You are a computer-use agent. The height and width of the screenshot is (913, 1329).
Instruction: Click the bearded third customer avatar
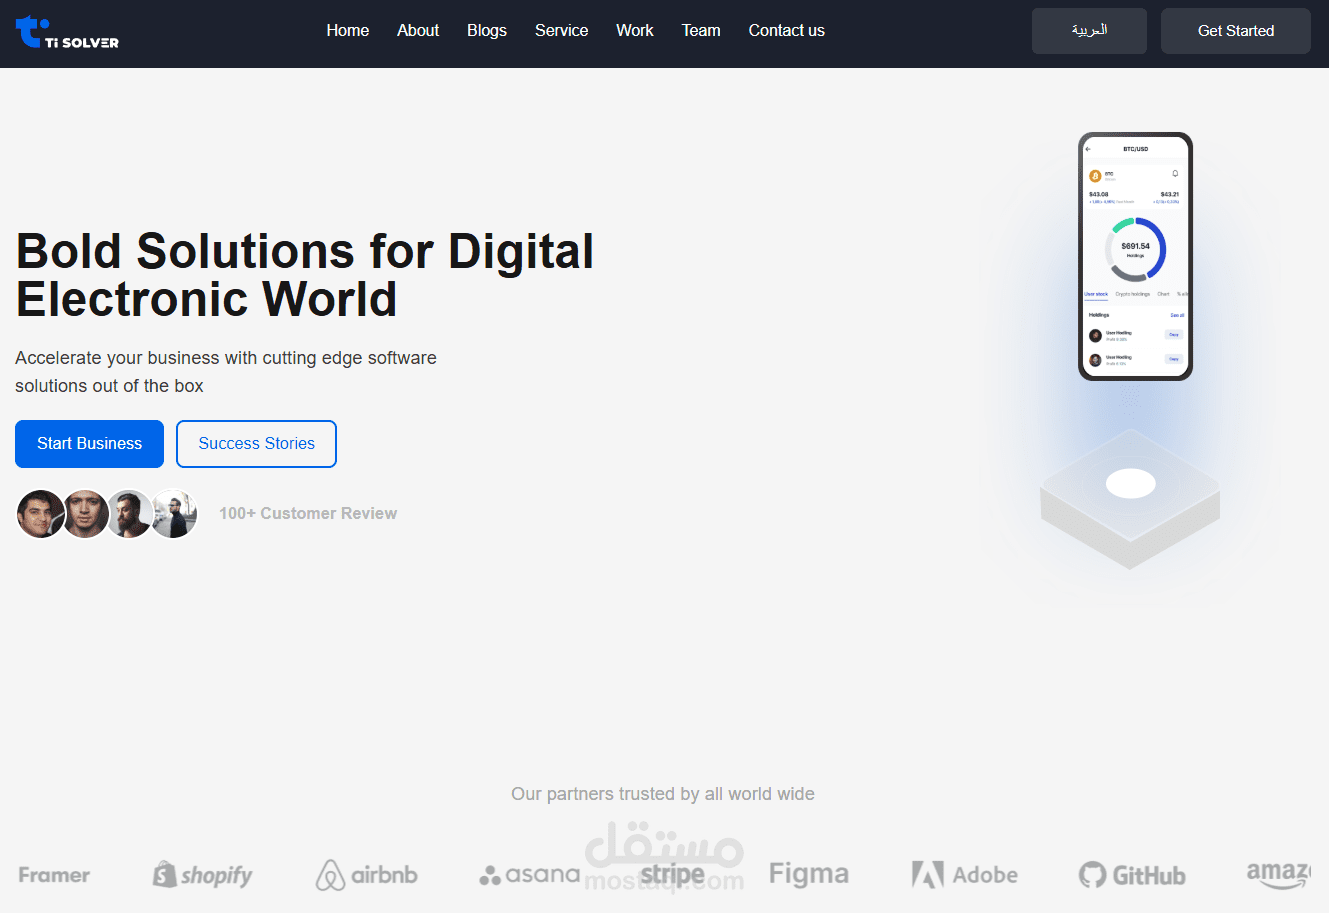pyautogui.click(x=130, y=514)
